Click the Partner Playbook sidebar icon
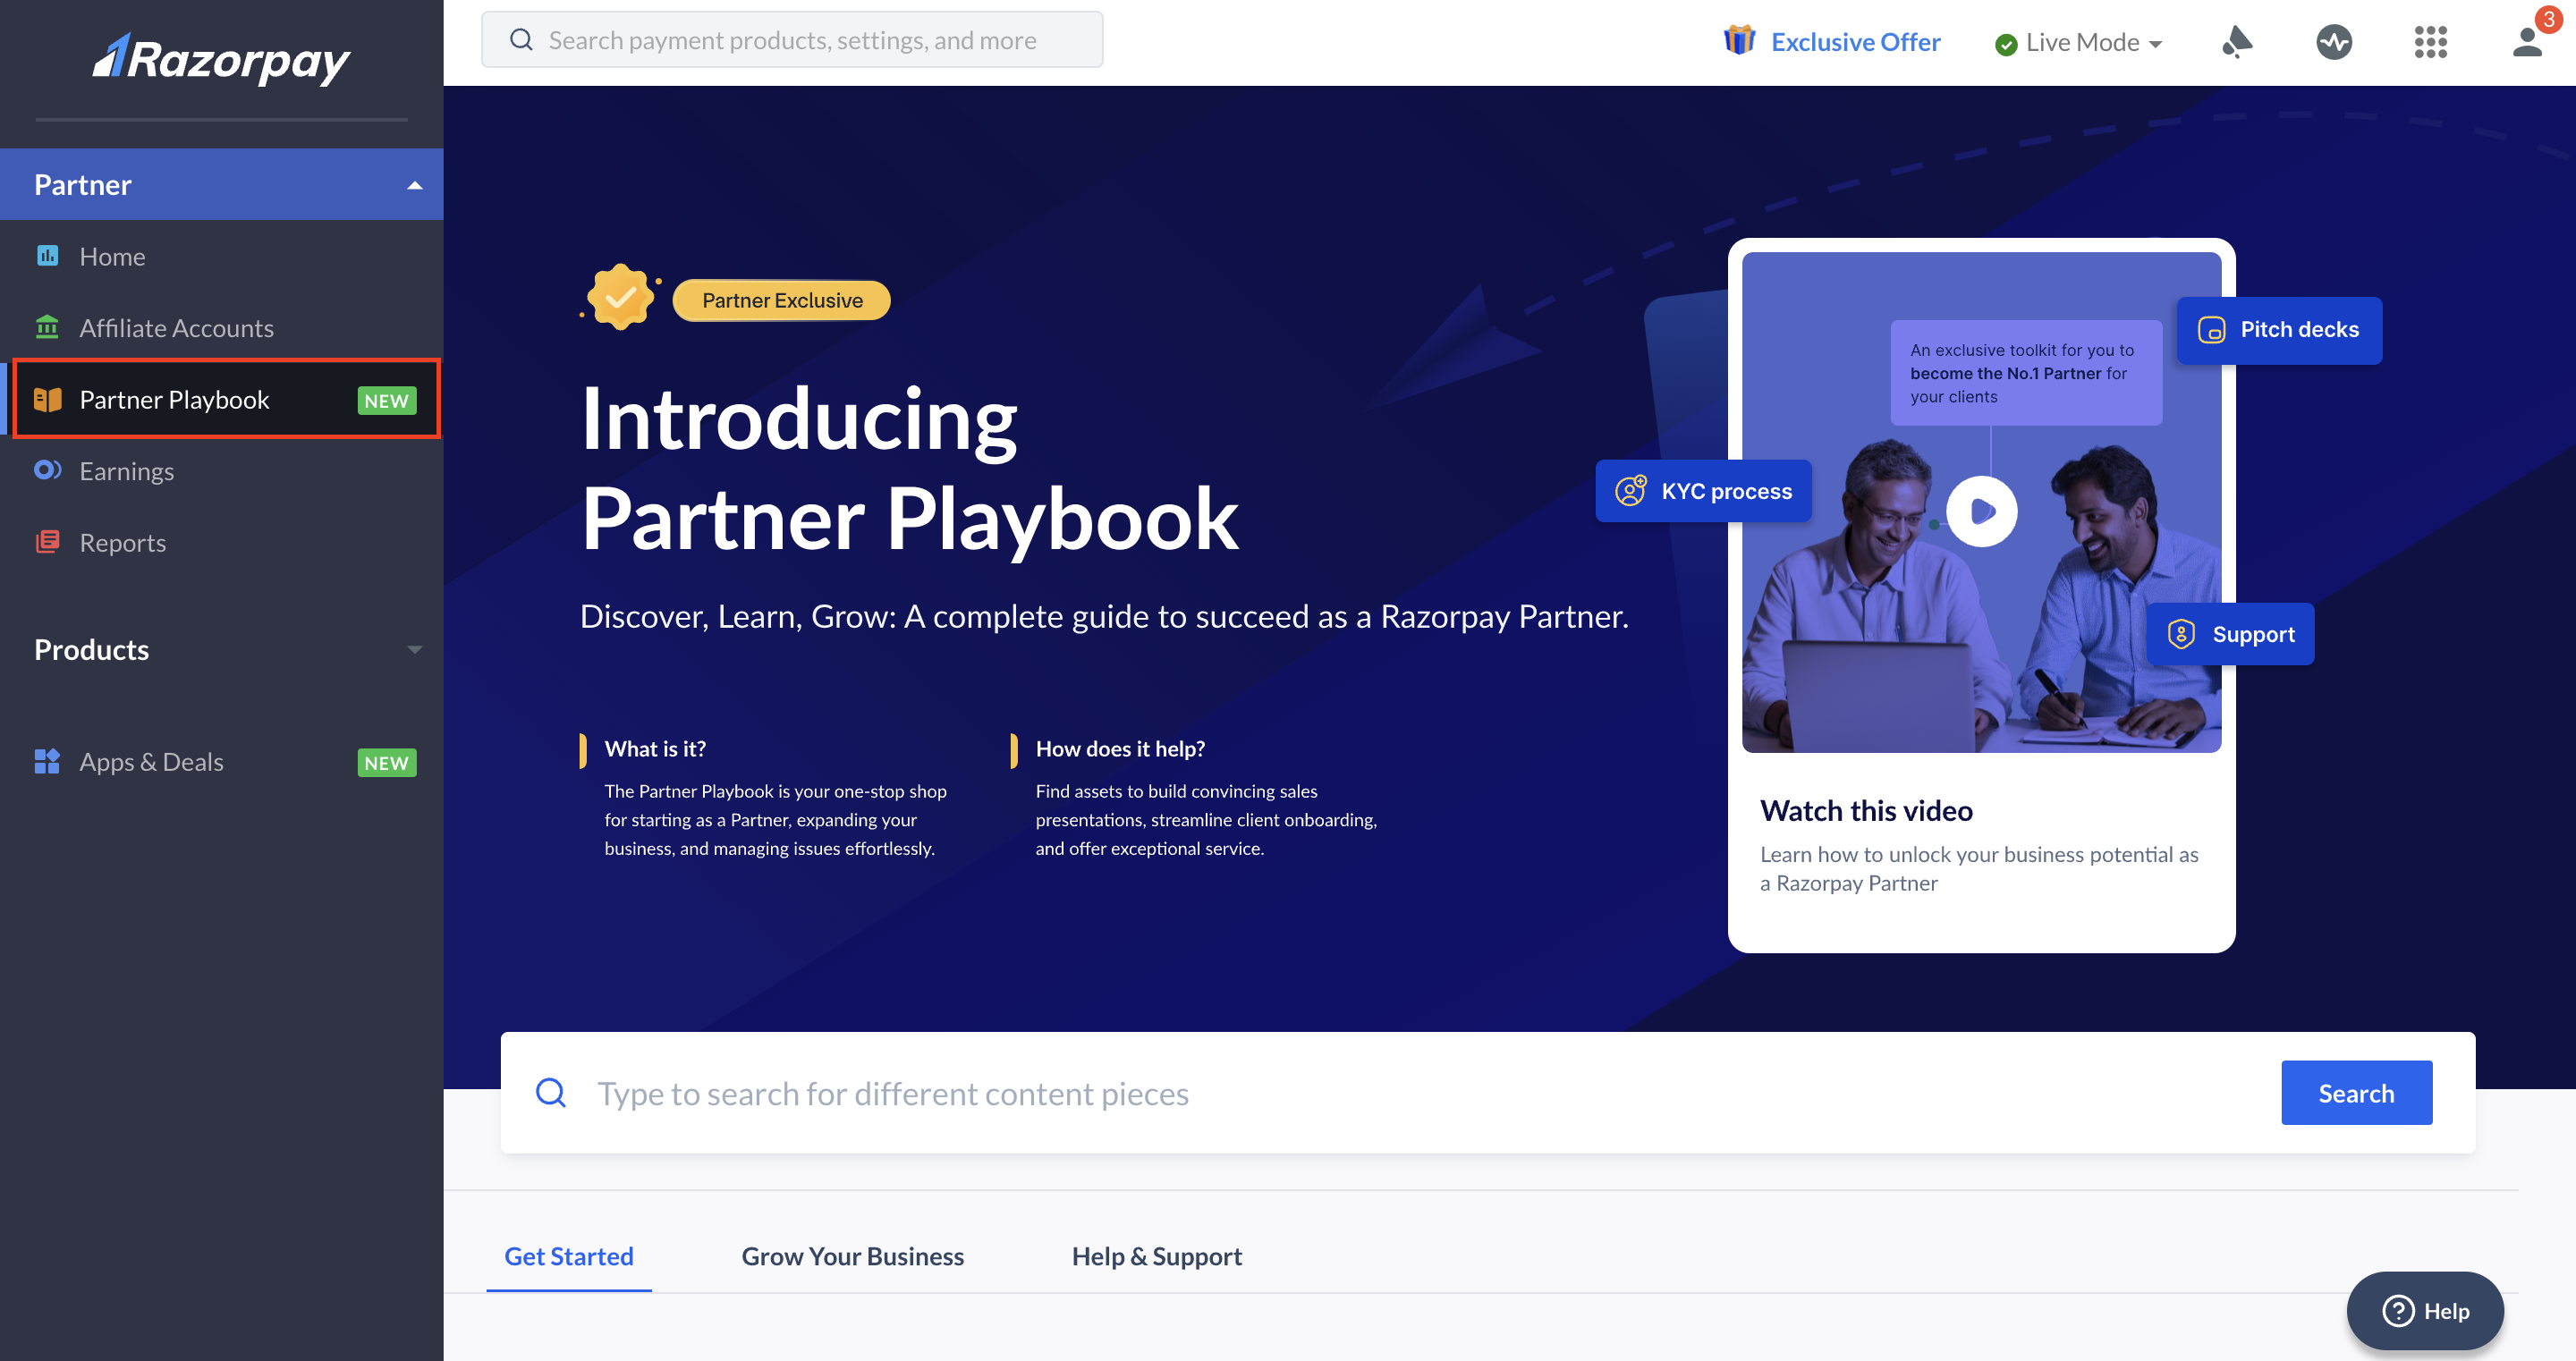The image size is (2576, 1361). pyautogui.click(x=46, y=399)
